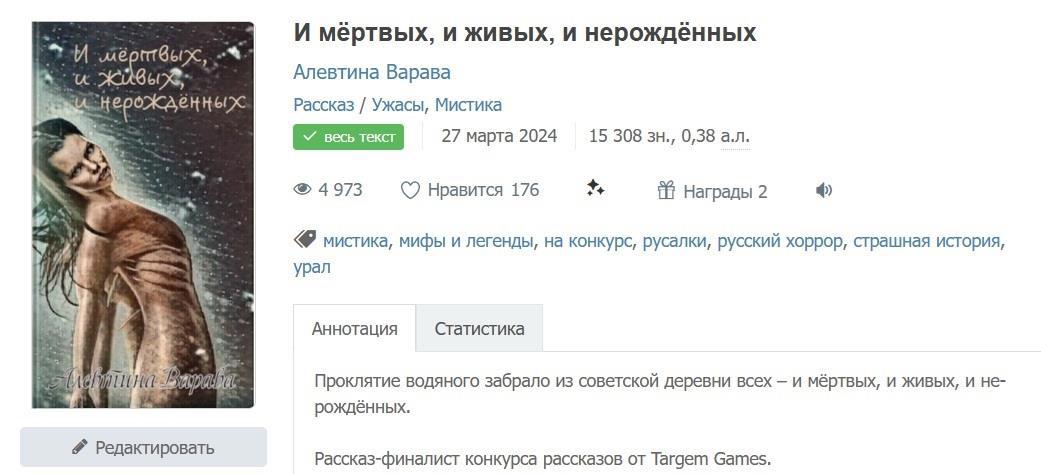Image resolution: width=1041 pixels, height=474 pixels.
Task: Click the sparkle stars icon
Action: pyautogui.click(x=595, y=189)
